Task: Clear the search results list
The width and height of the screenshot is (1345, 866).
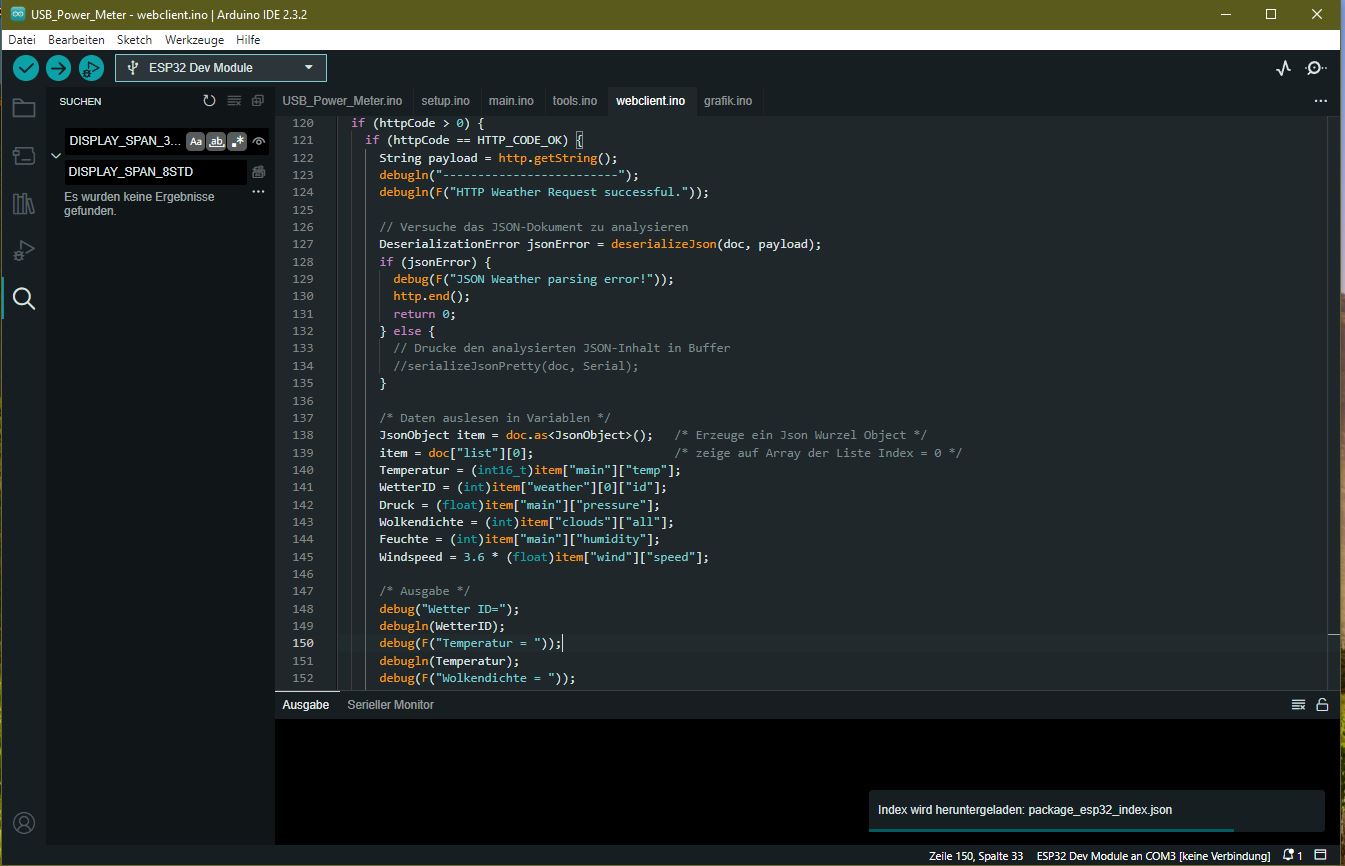Action: 234,101
